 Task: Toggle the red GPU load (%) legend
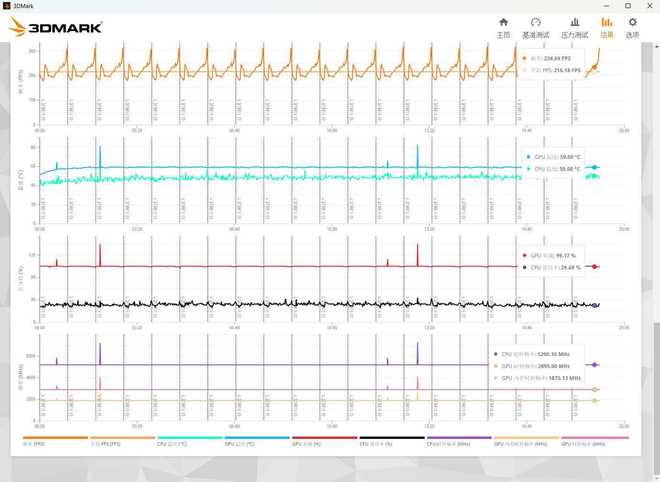pyautogui.click(x=324, y=441)
